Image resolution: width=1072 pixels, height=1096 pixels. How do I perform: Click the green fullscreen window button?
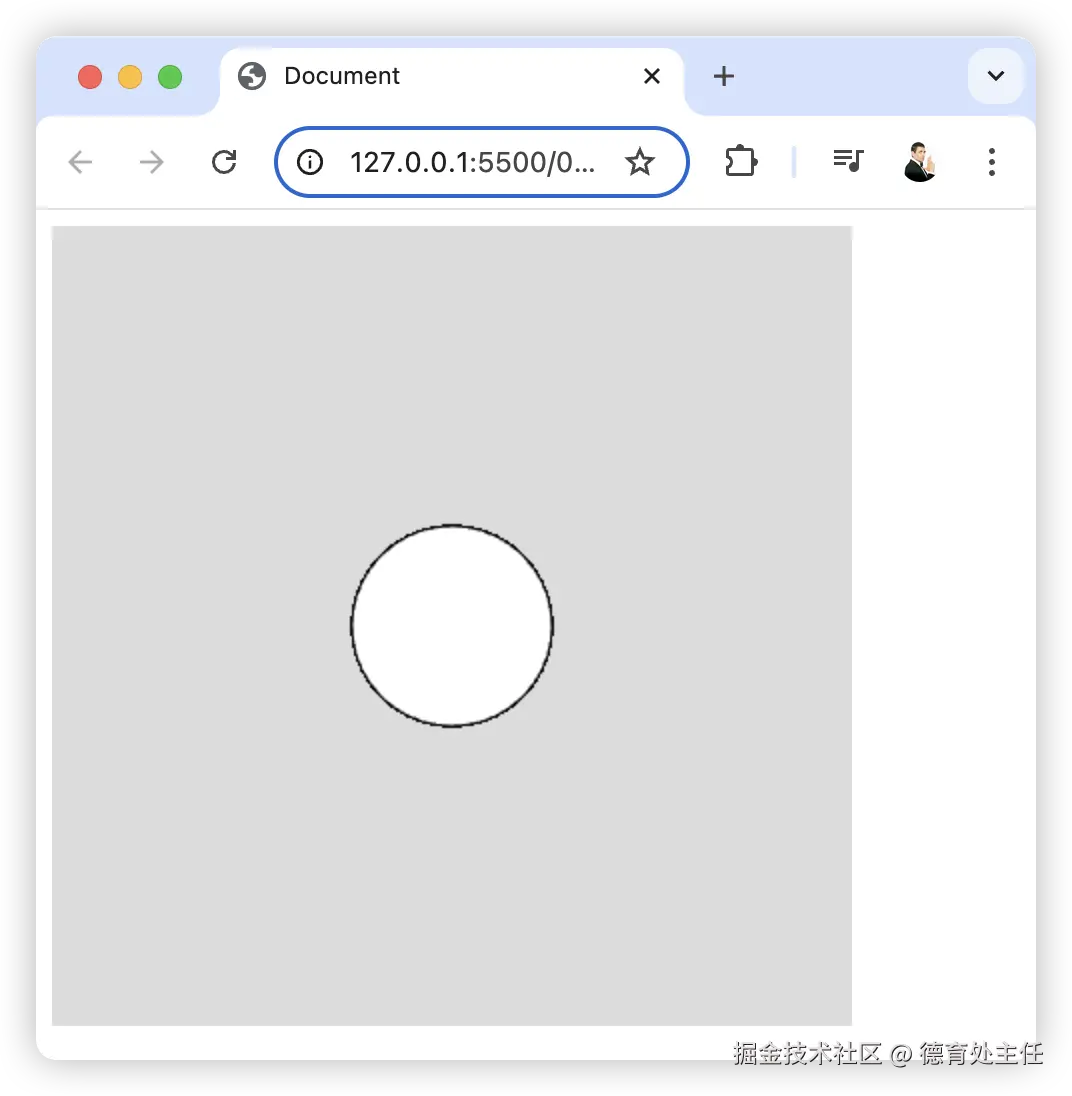(170, 77)
